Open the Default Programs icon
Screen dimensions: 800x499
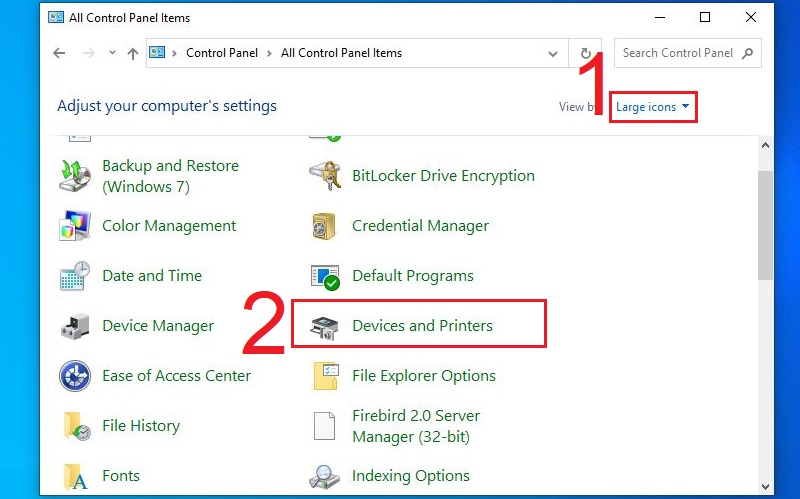[x=325, y=276]
